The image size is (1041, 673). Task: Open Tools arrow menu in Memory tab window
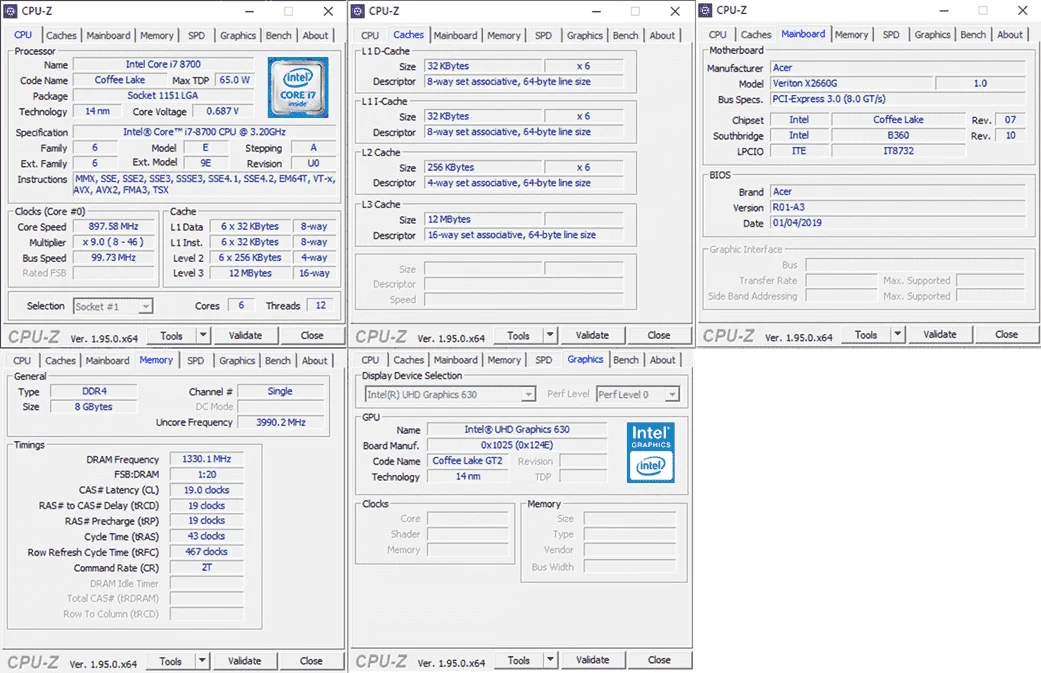202,661
